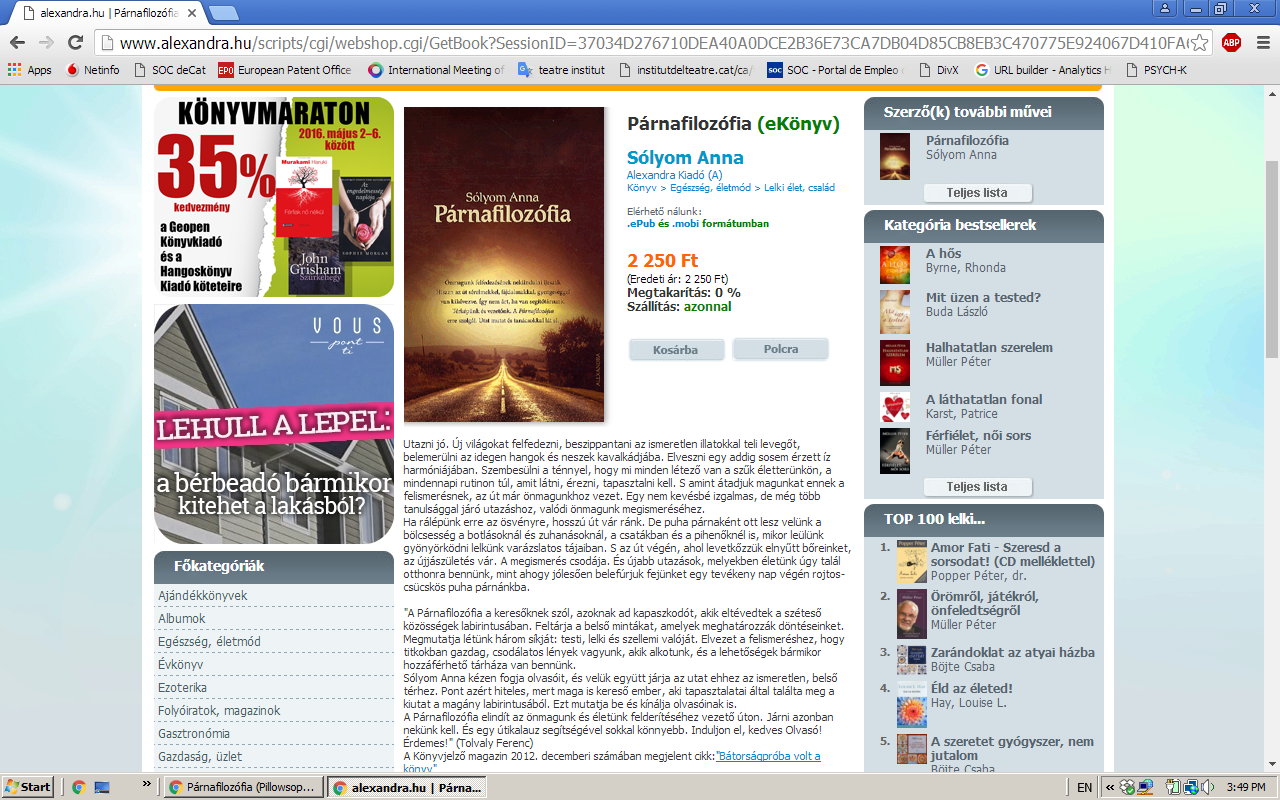The height and width of the screenshot is (800, 1280).
Task: Open the Könyvmaraton 35% discount banner
Action: tap(273, 197)
